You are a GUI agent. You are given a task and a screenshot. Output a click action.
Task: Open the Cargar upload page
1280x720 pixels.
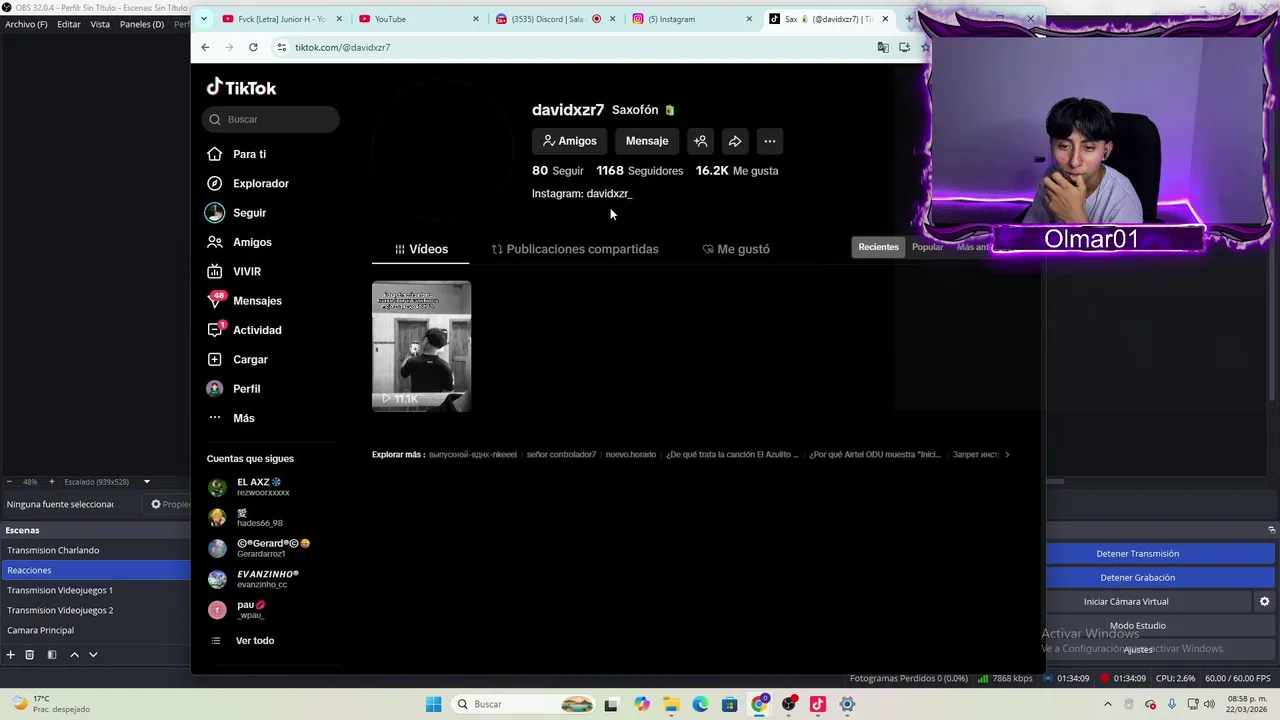[x=250, y=359]
